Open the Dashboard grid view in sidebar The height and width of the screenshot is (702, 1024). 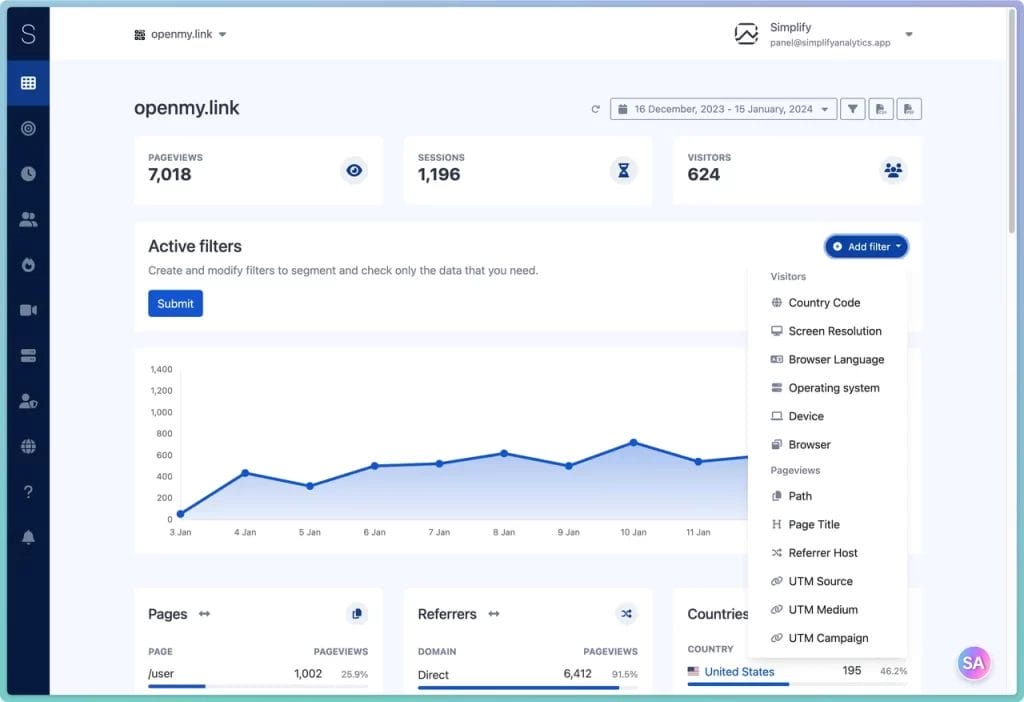[x=27, y=82]
